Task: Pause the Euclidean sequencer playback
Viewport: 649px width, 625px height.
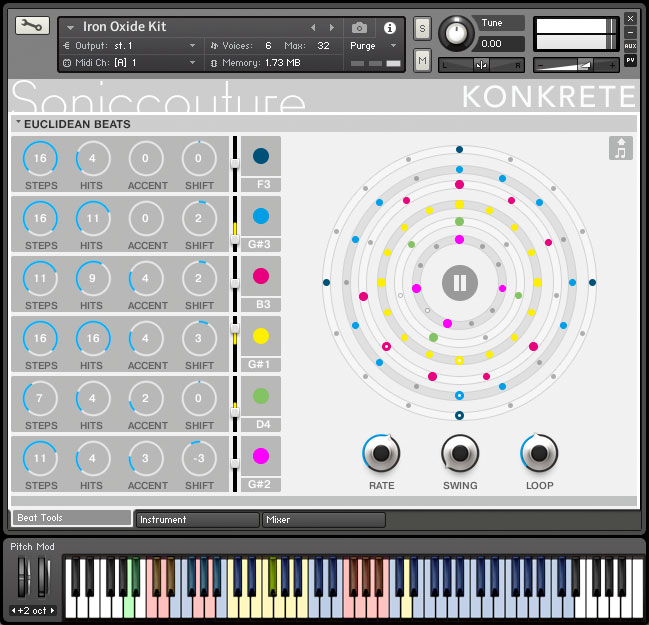Action: click(459, 283)
